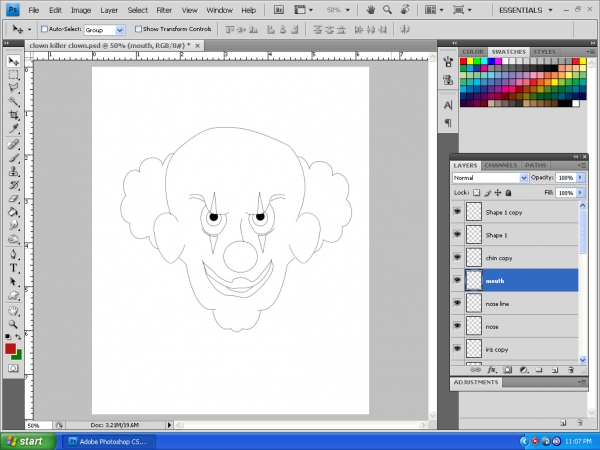Click the green background color swatch
This screenshot has width=600, height=450.
tap(18, 356)
